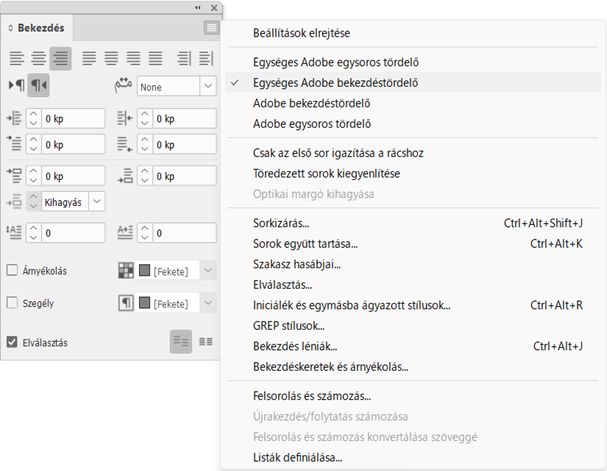Expand the Szegély color dropdown arrow

point(208,303)
